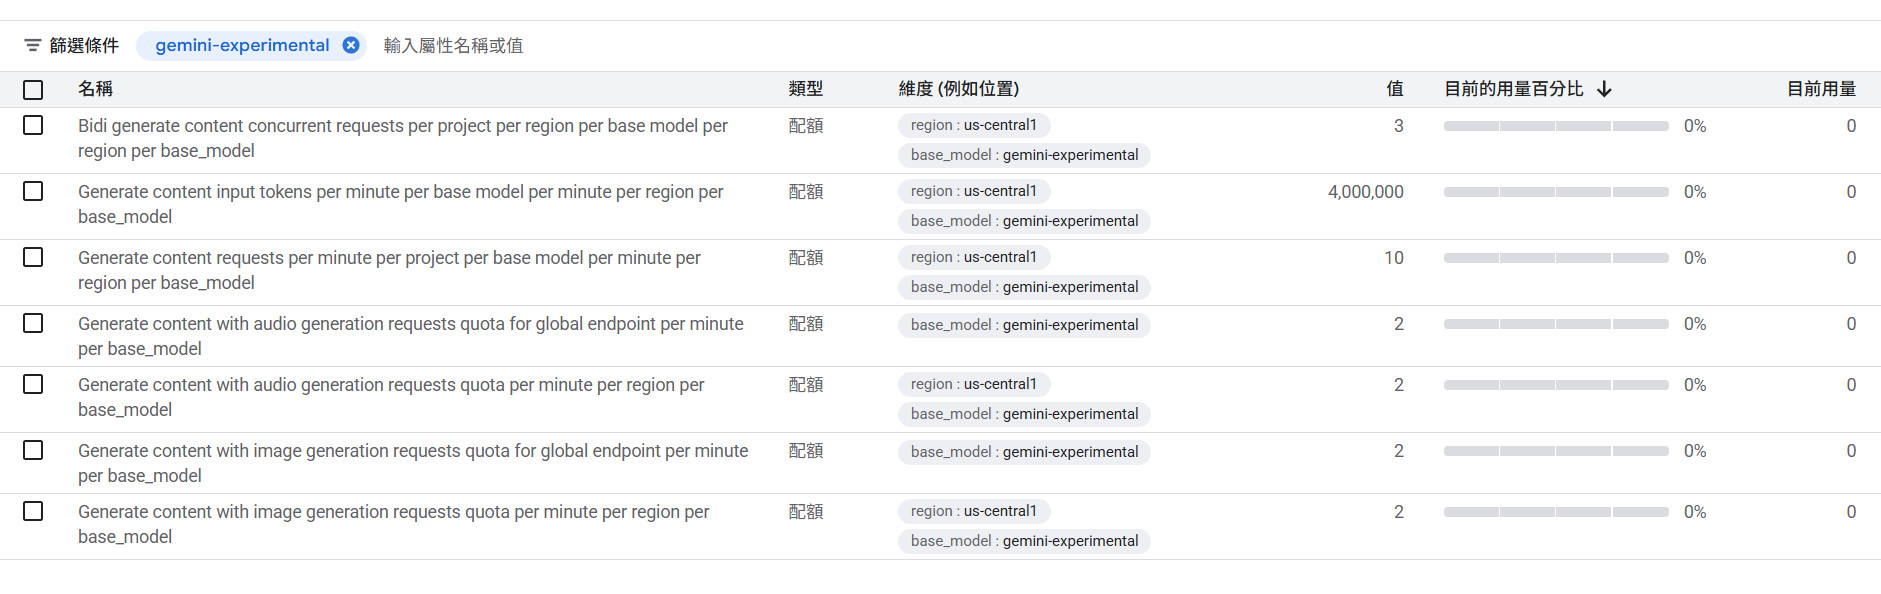This screenshot has width=1881, height=594.
Task: Click base_model chip in image generation global row
Action: [1023, 452]
